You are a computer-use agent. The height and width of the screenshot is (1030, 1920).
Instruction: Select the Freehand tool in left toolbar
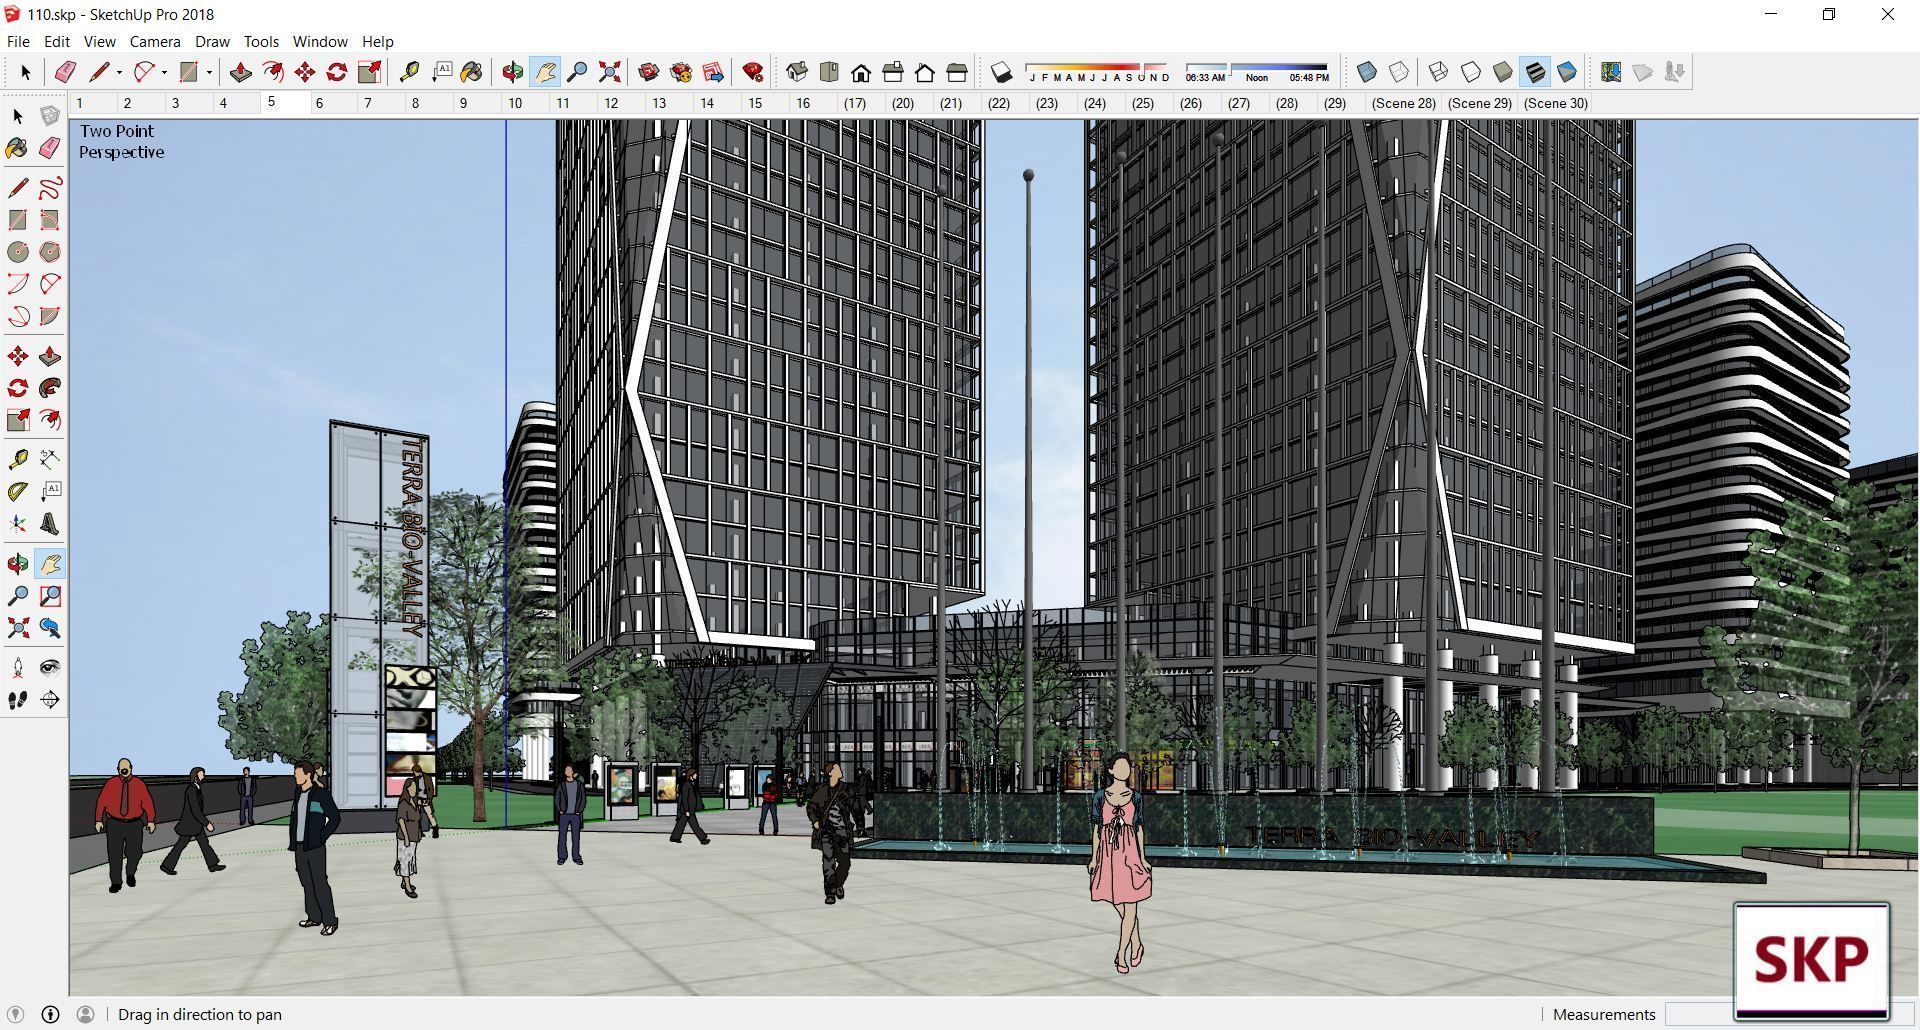(50, 188)
